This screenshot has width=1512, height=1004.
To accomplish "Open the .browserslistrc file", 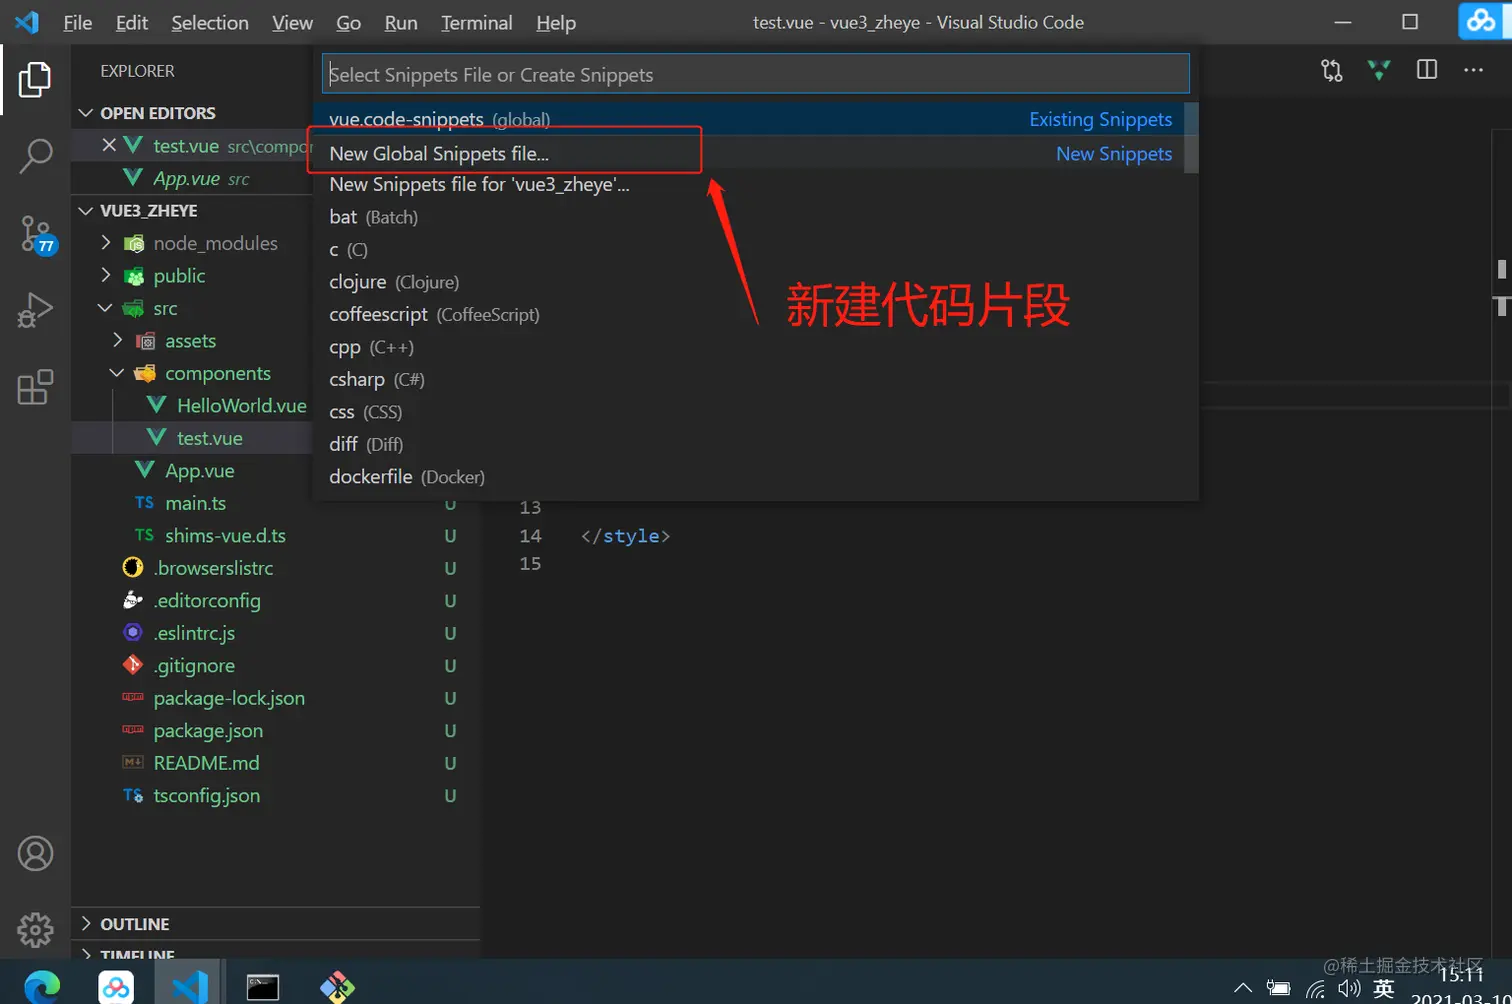I will (213, 568).
